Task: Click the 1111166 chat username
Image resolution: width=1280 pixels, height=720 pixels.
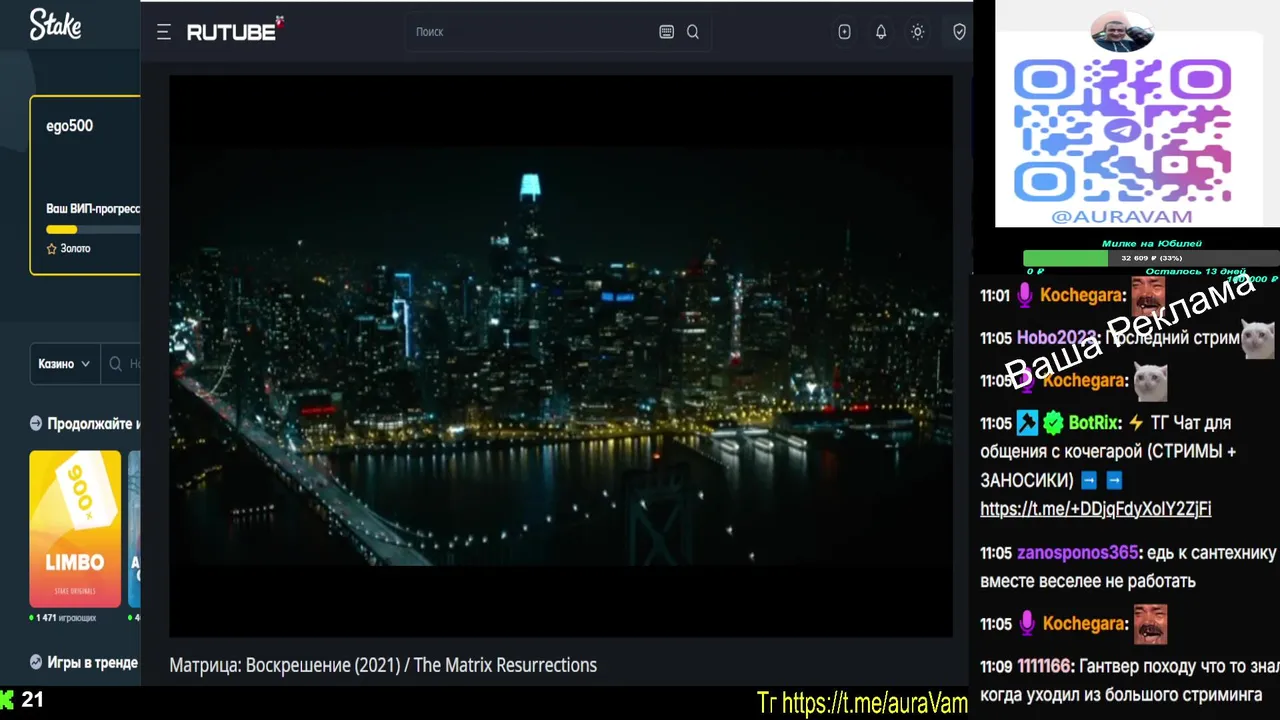Action: tap(1045, 666)
